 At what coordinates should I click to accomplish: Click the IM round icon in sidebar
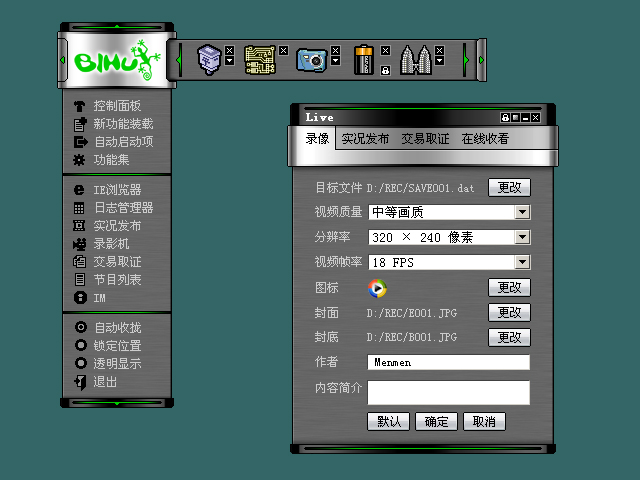(x=80, y=298)
